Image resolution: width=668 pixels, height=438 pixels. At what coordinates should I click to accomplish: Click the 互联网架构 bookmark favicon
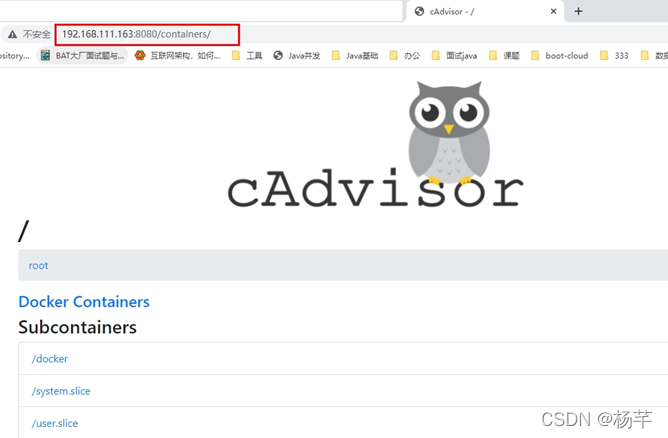click(x=140, y=55)
